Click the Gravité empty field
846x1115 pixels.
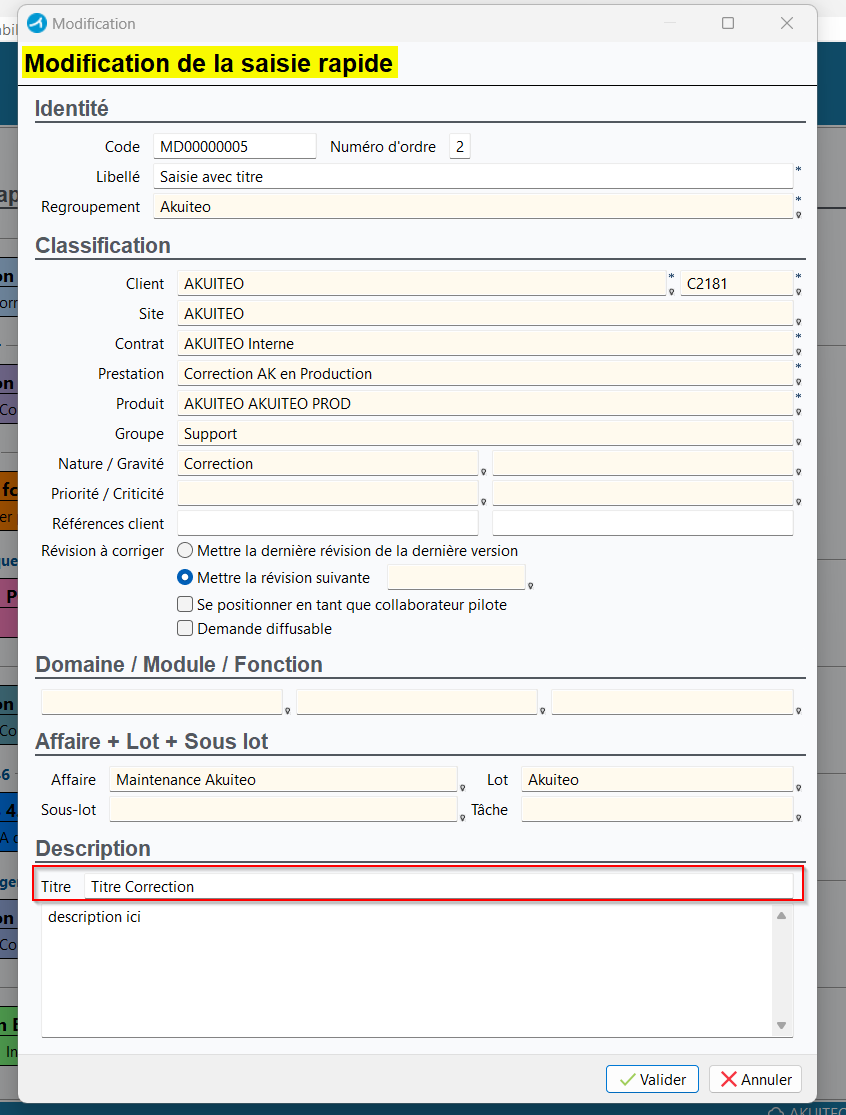click(x=643, y=464)
